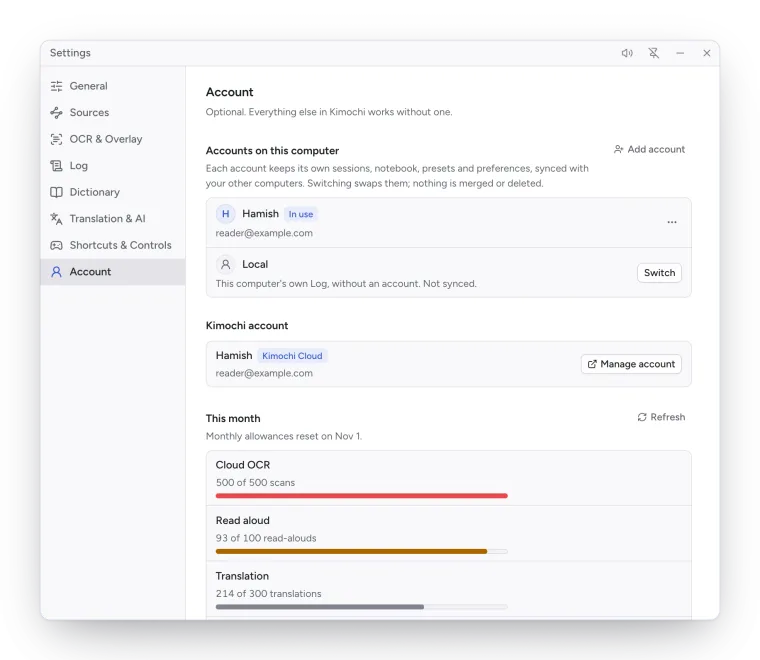Open Manage account external link
760x660 pixels.
point(631,364)
